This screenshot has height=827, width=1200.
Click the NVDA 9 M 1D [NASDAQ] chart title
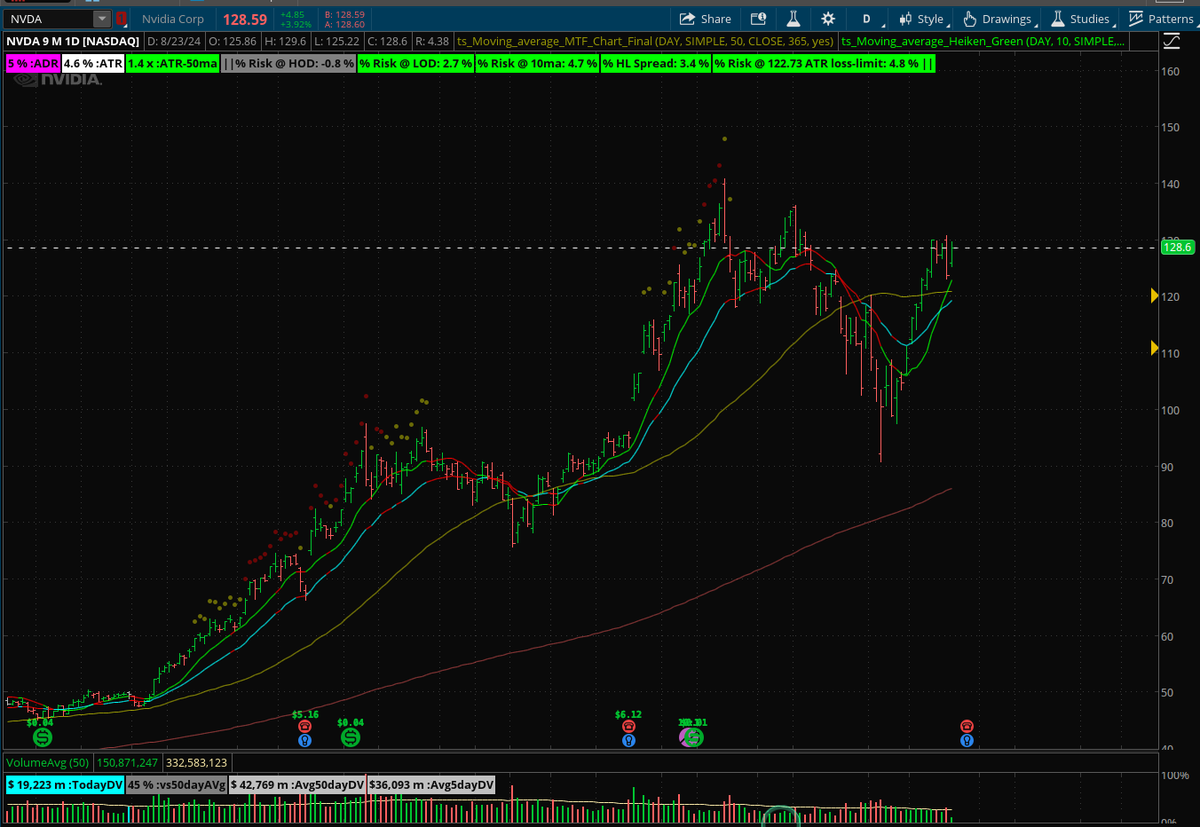[x=72, y=41]
